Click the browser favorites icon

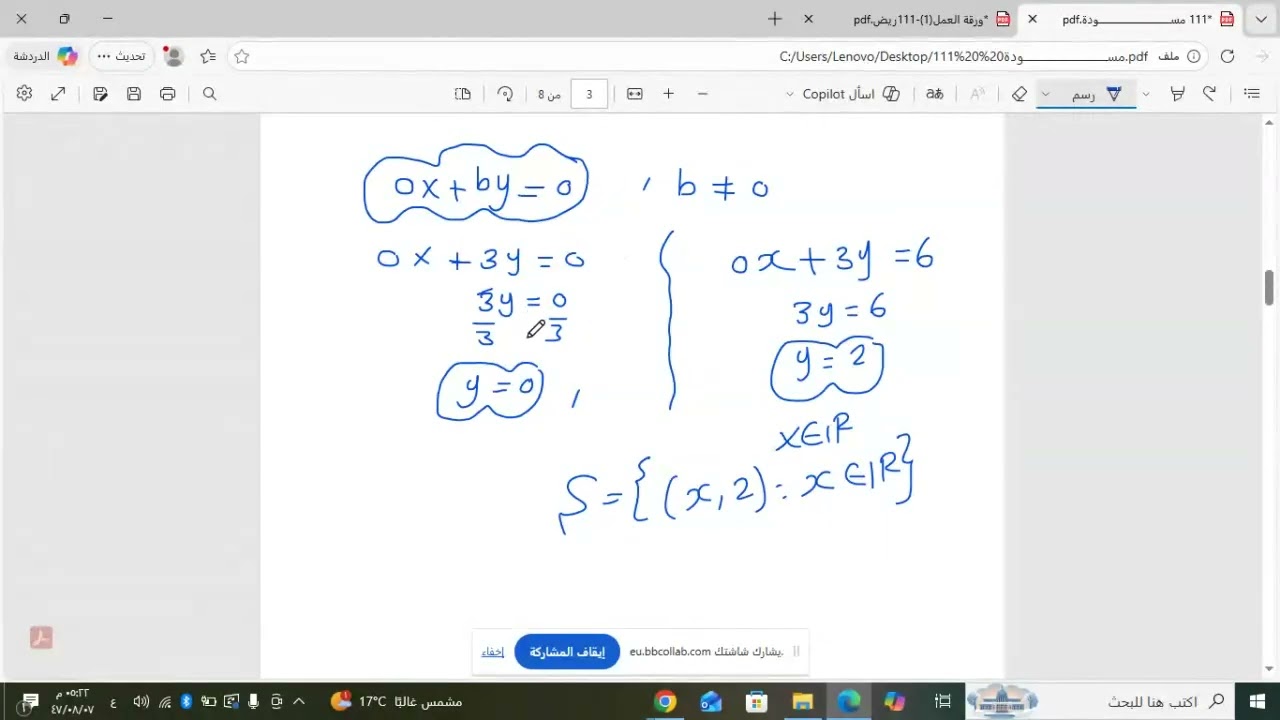click(x=208, y=56)
